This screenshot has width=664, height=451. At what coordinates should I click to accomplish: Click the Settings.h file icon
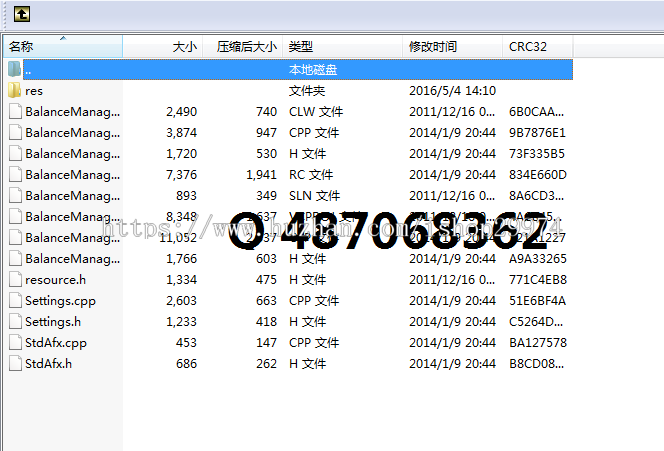(x=15, y=321)
